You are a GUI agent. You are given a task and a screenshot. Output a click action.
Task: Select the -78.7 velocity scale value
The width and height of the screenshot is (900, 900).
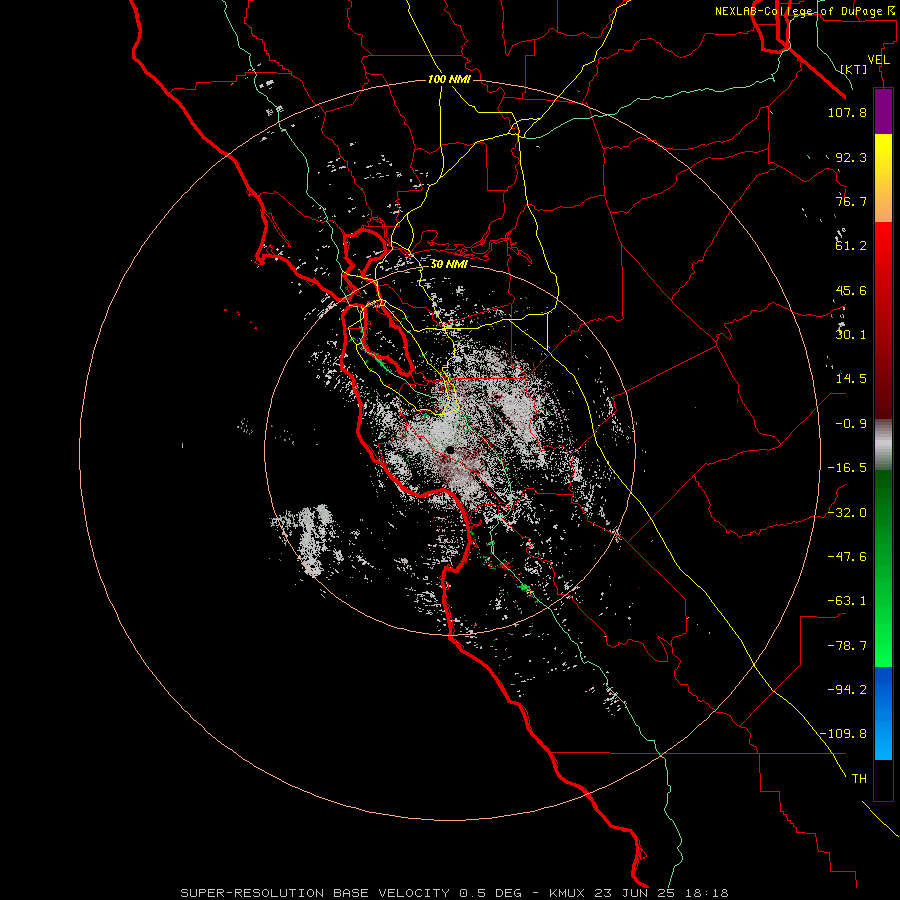click(x=847, y=646)
